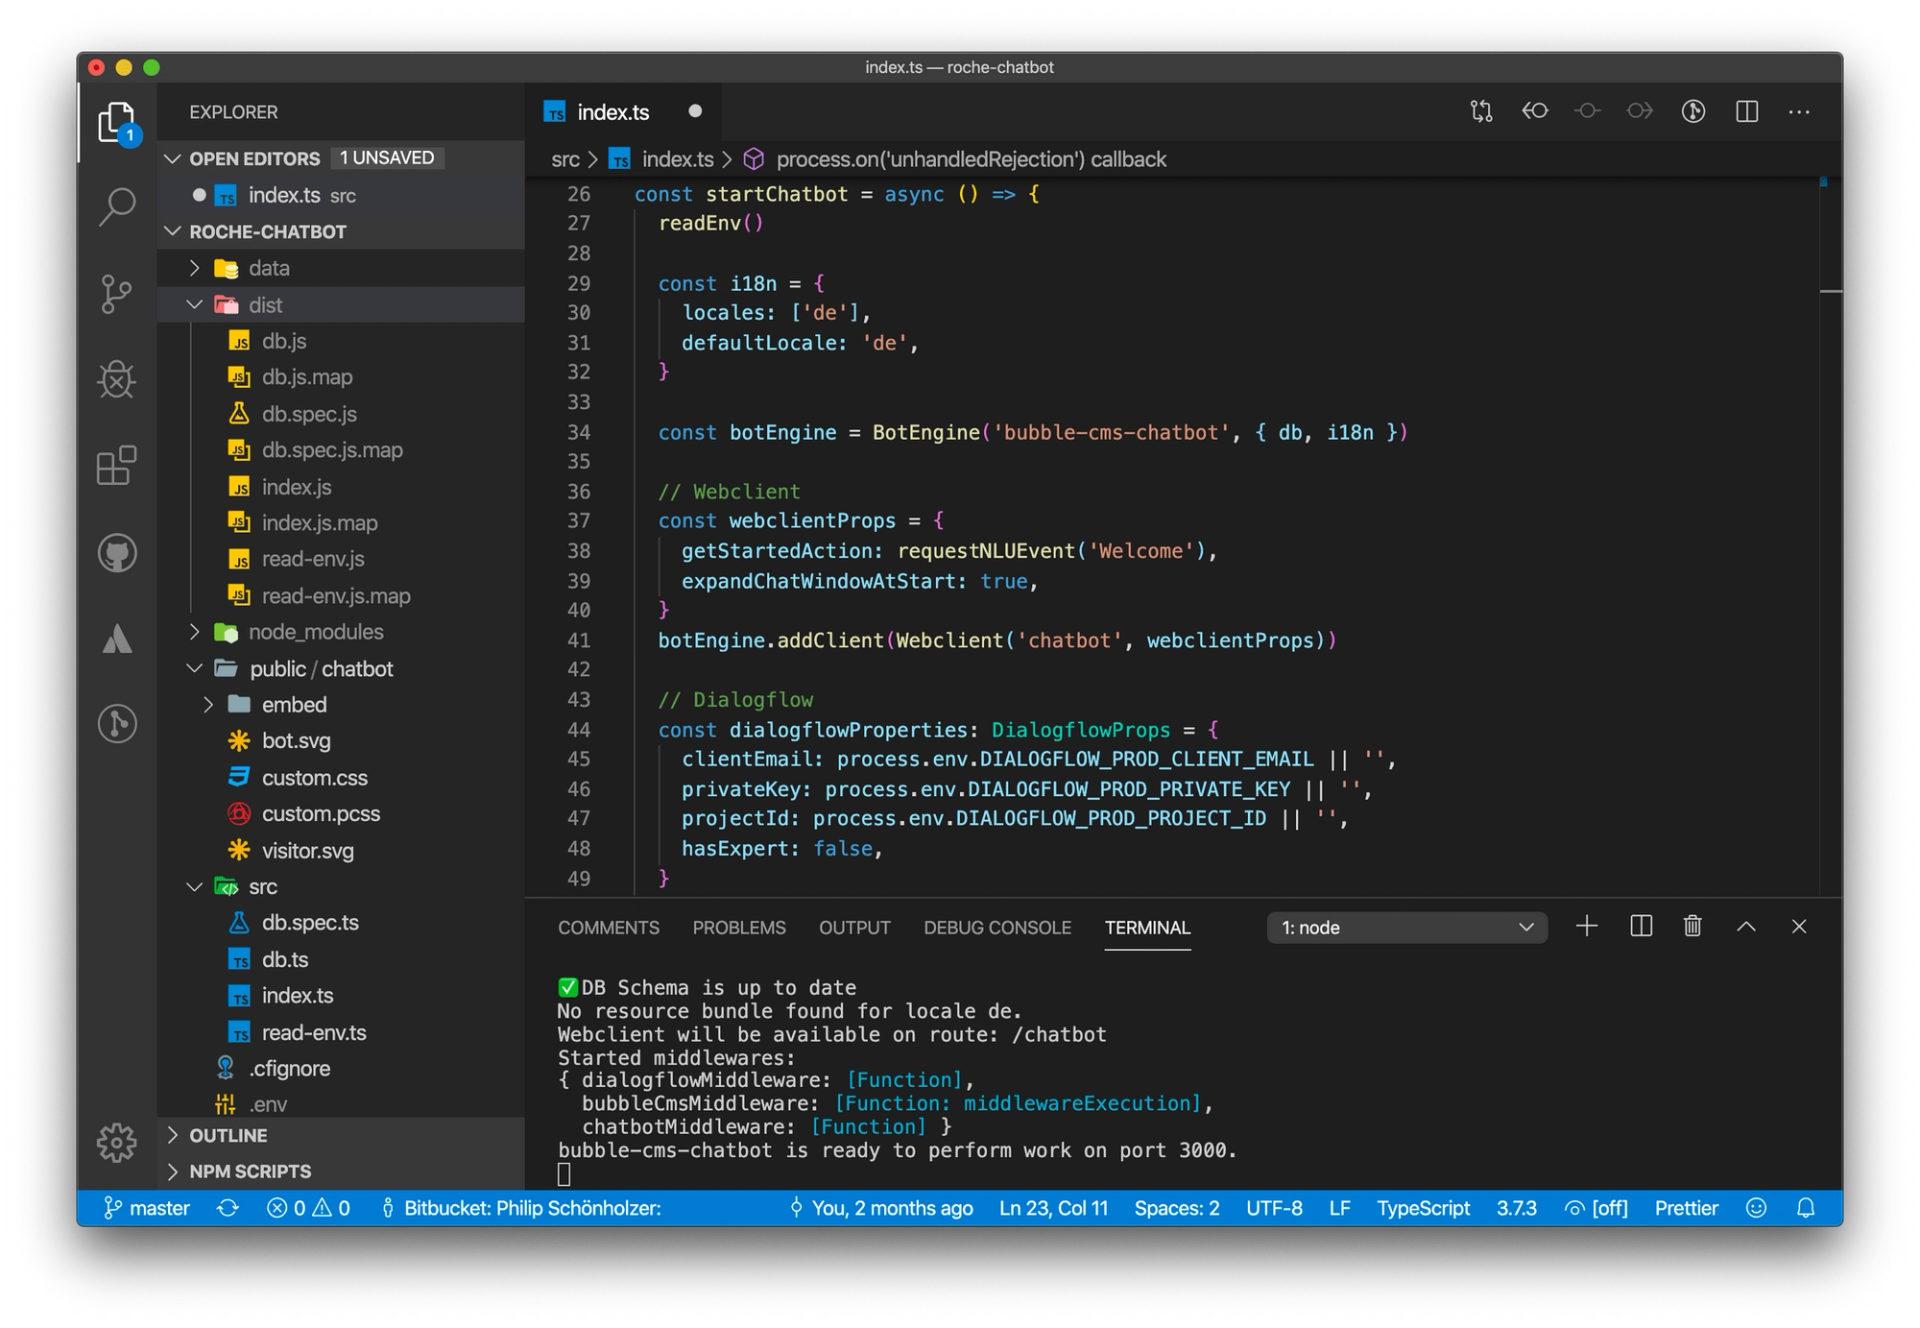Click Bitbucket: Philip Schönholzer status item
The height and width of the screenshot is (1328, 1920).
pyautogui.click(x=520, y=1208)
